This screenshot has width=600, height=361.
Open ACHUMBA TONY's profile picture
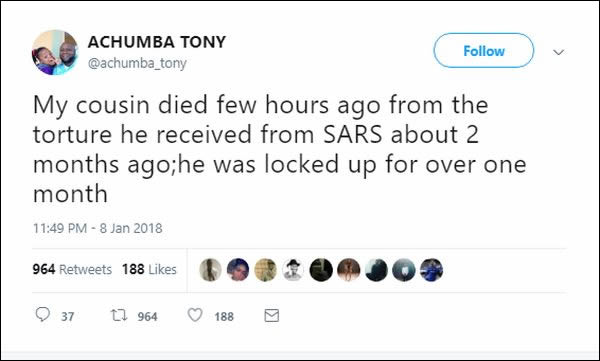pyautogui.click(x=55, y=52)
